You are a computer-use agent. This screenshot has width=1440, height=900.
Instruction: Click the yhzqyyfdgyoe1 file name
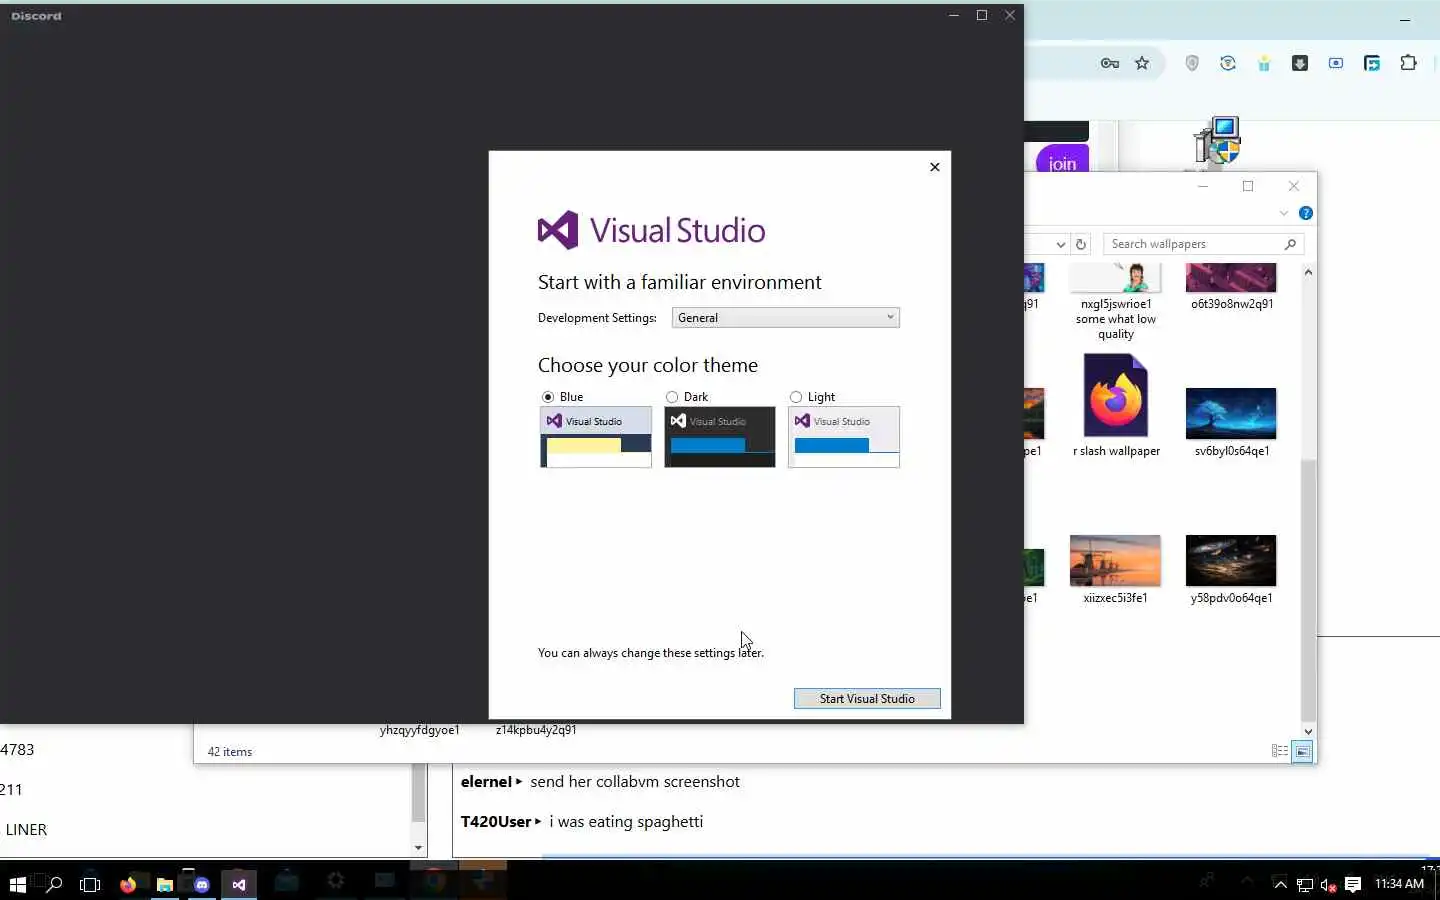420,730
